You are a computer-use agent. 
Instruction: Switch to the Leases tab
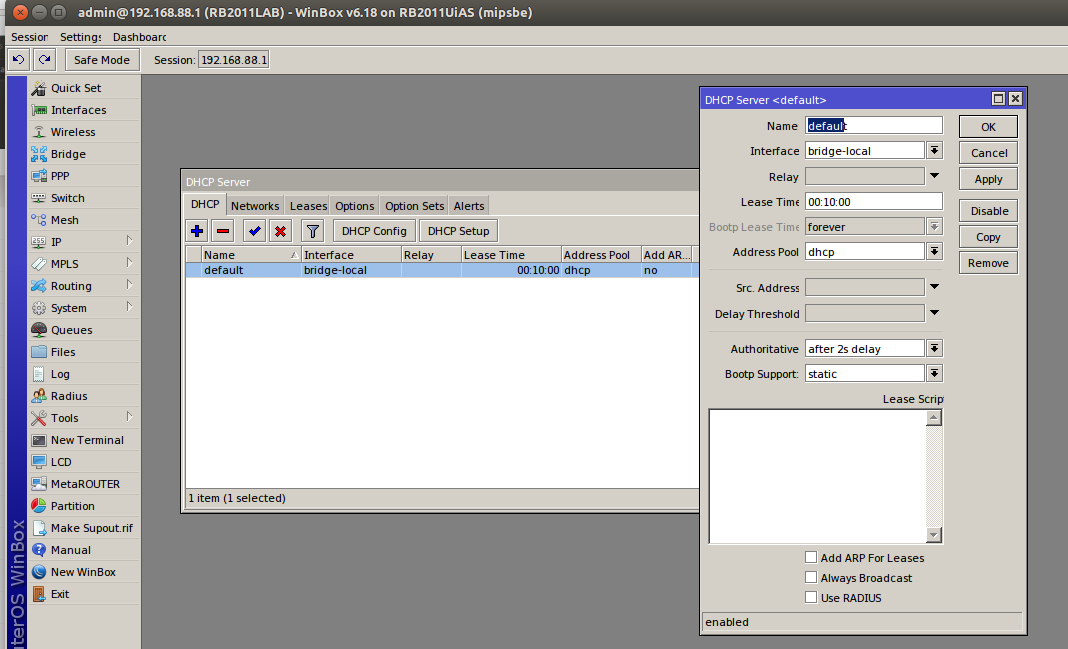point(308,206)
